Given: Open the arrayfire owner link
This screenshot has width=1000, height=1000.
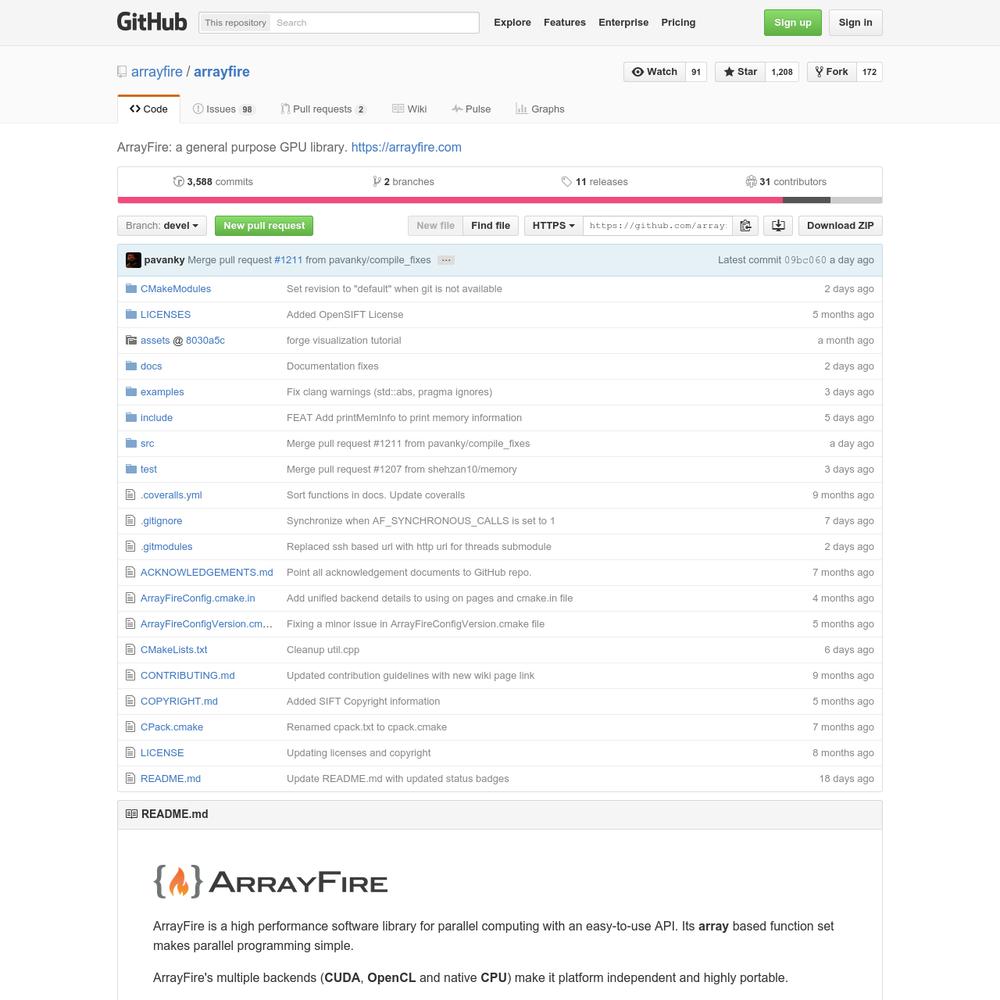Looking at the screenshot, I should pyautogui.click(x=157, y=72).
